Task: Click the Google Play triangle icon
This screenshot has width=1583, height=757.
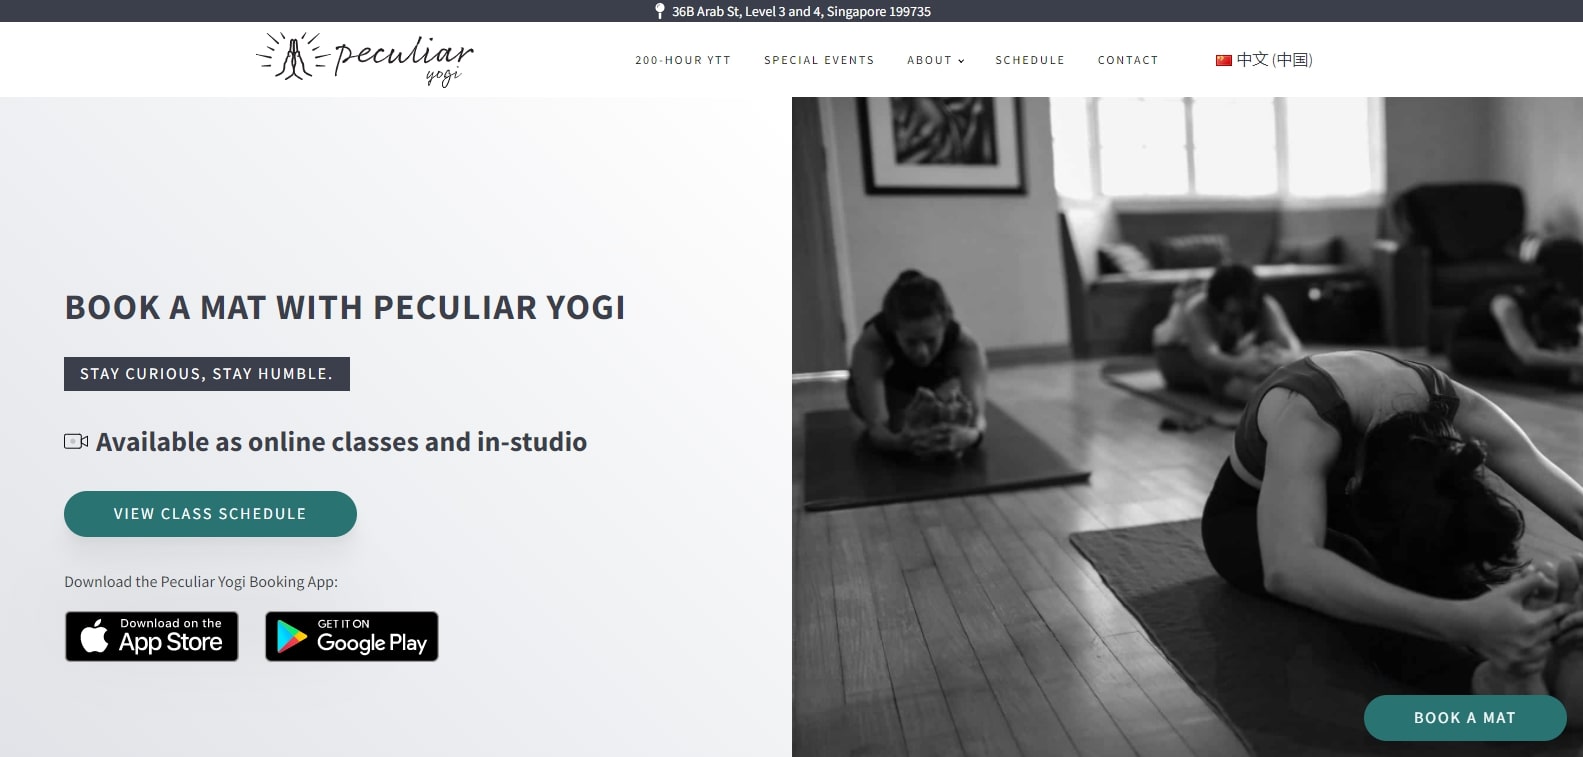Action: (291, 637)
